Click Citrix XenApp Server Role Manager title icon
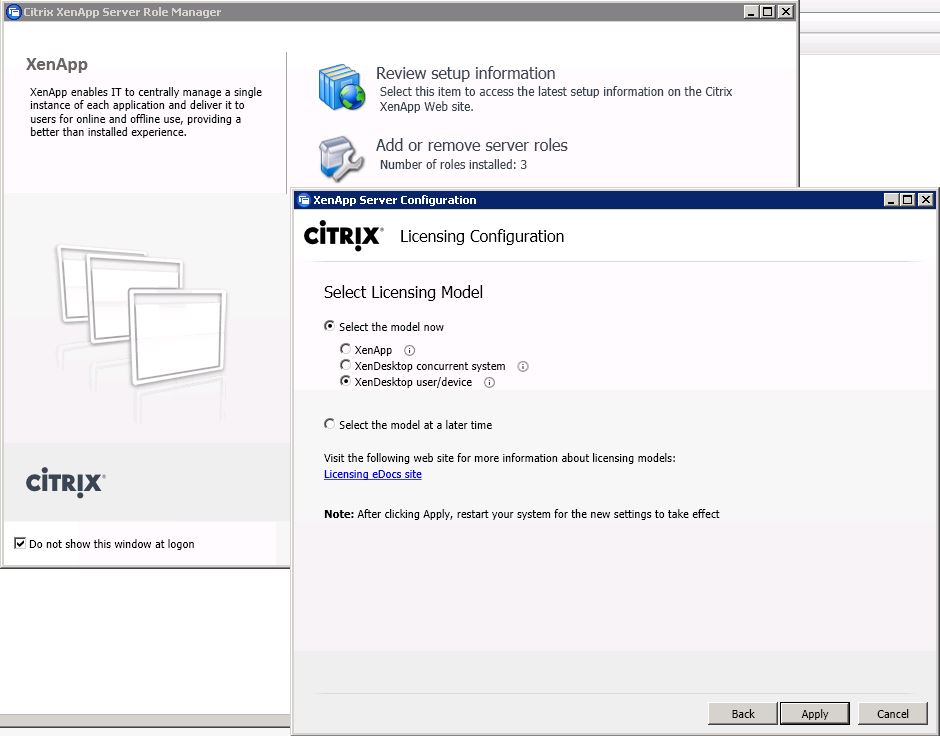 coord(13,12)
